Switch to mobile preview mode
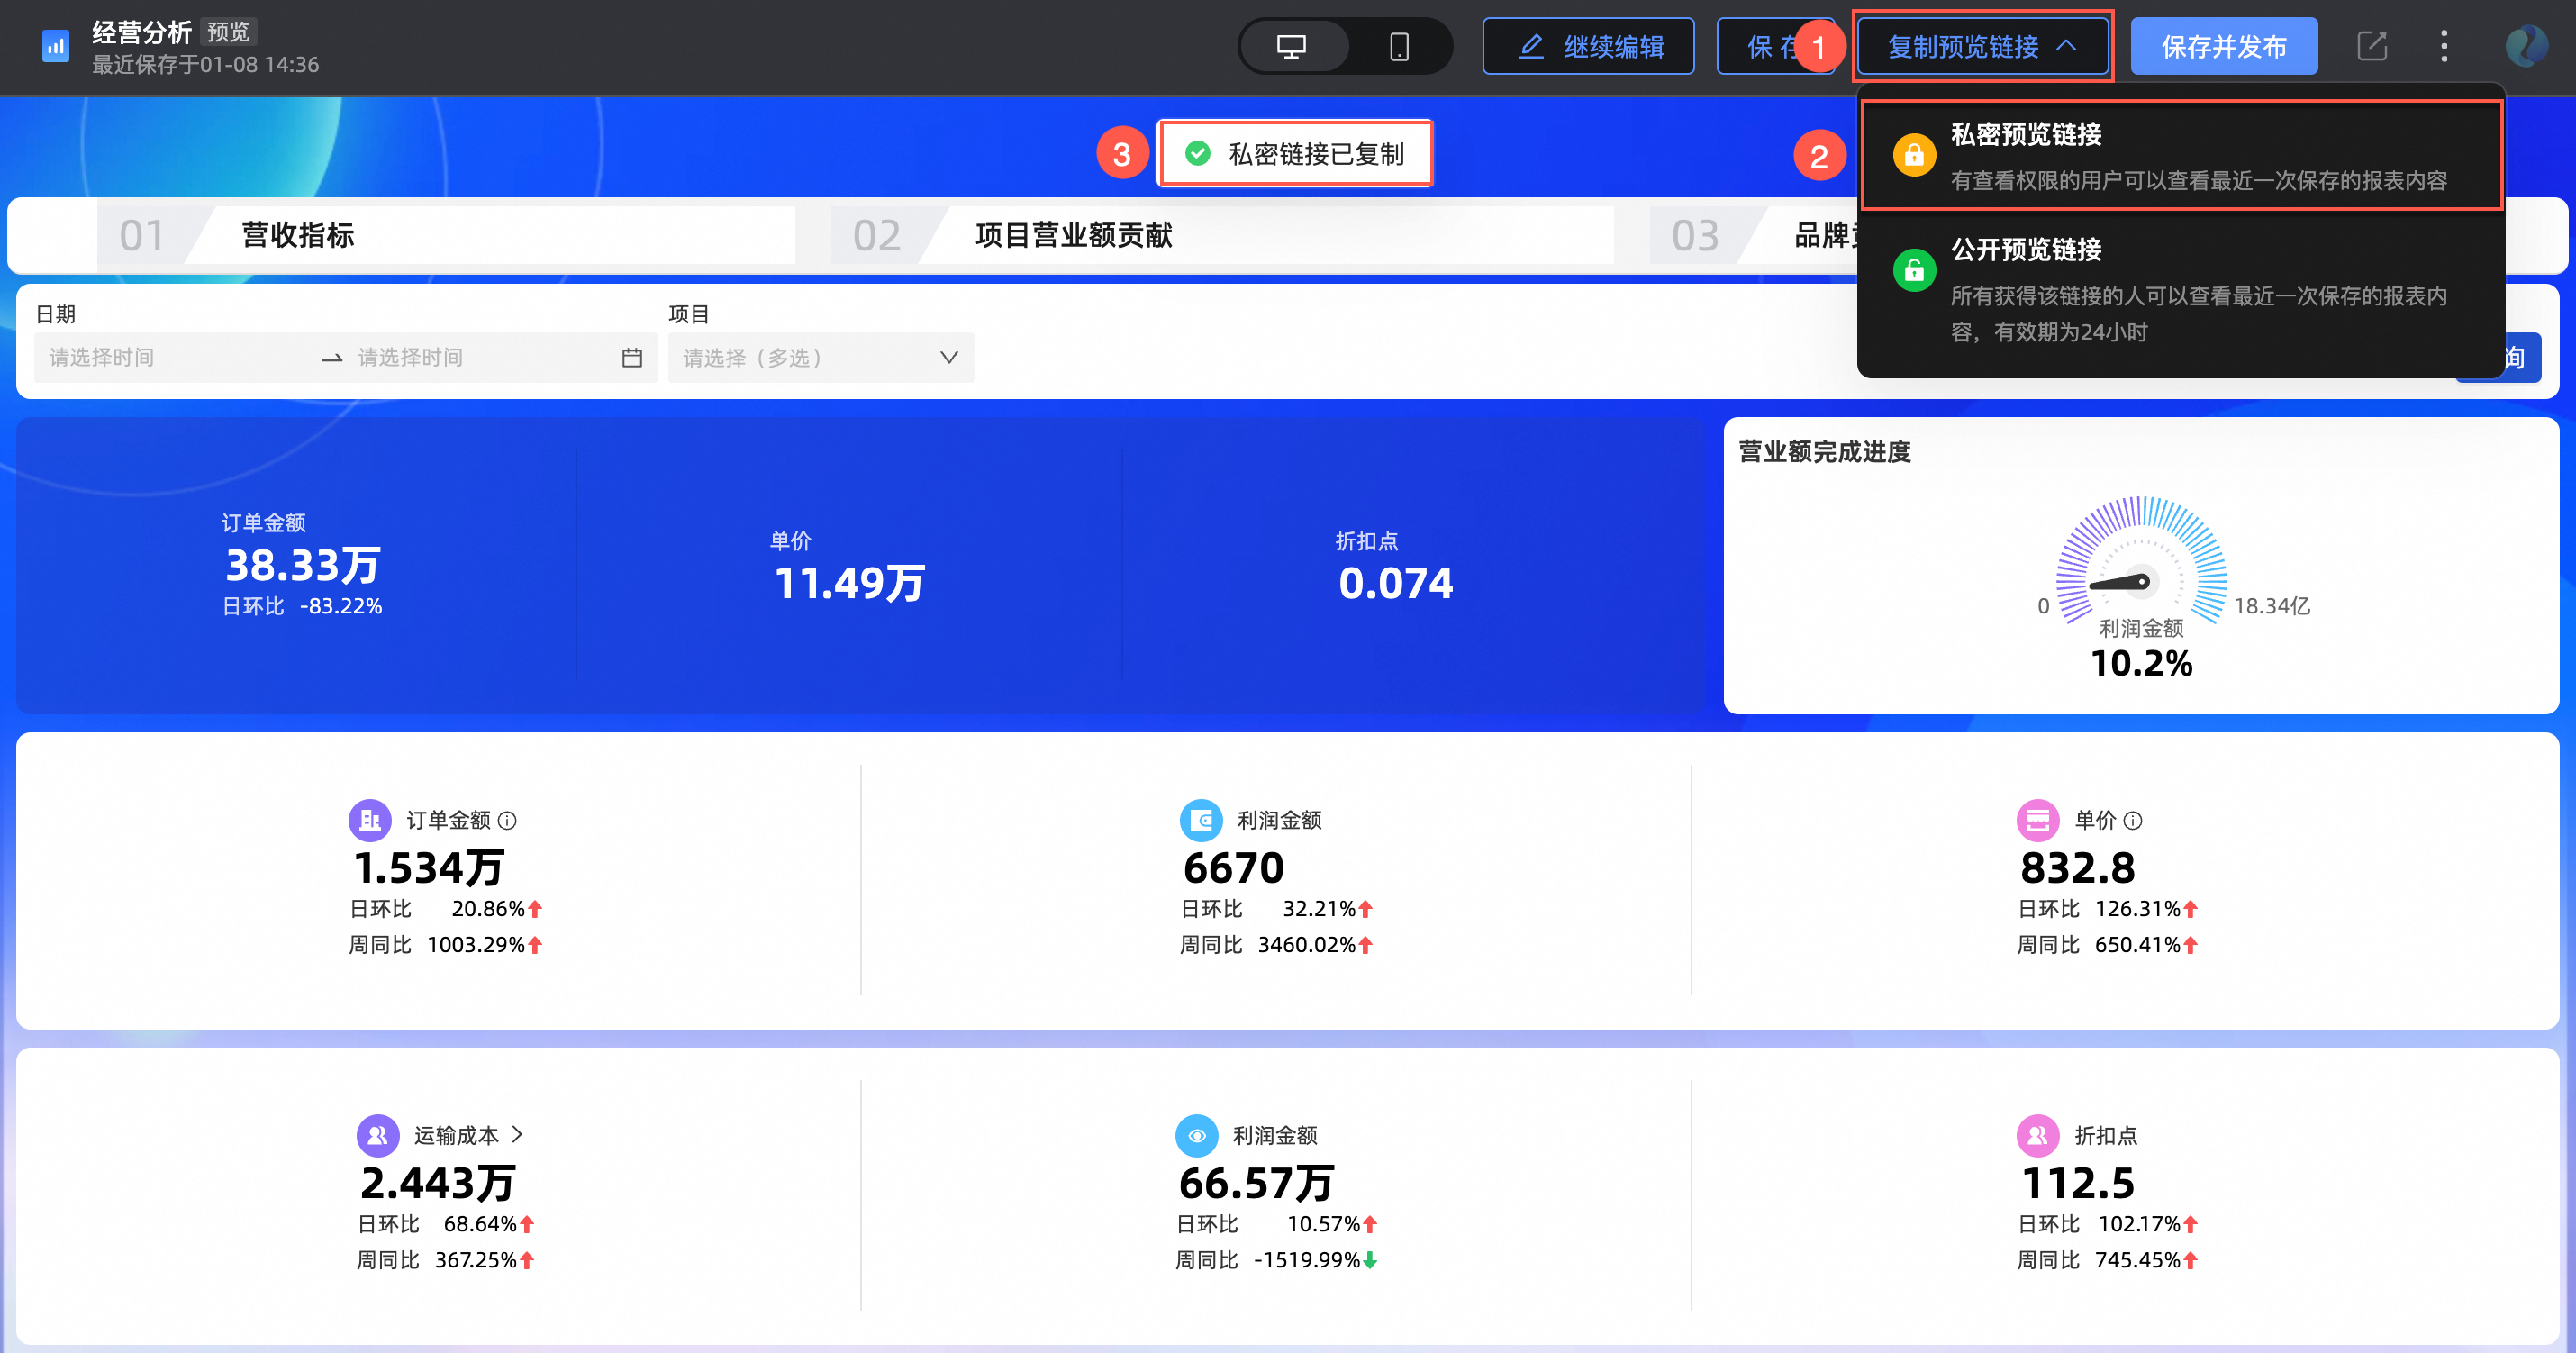Screen dimensions: 2576x1353 [x=1399, y=46]
